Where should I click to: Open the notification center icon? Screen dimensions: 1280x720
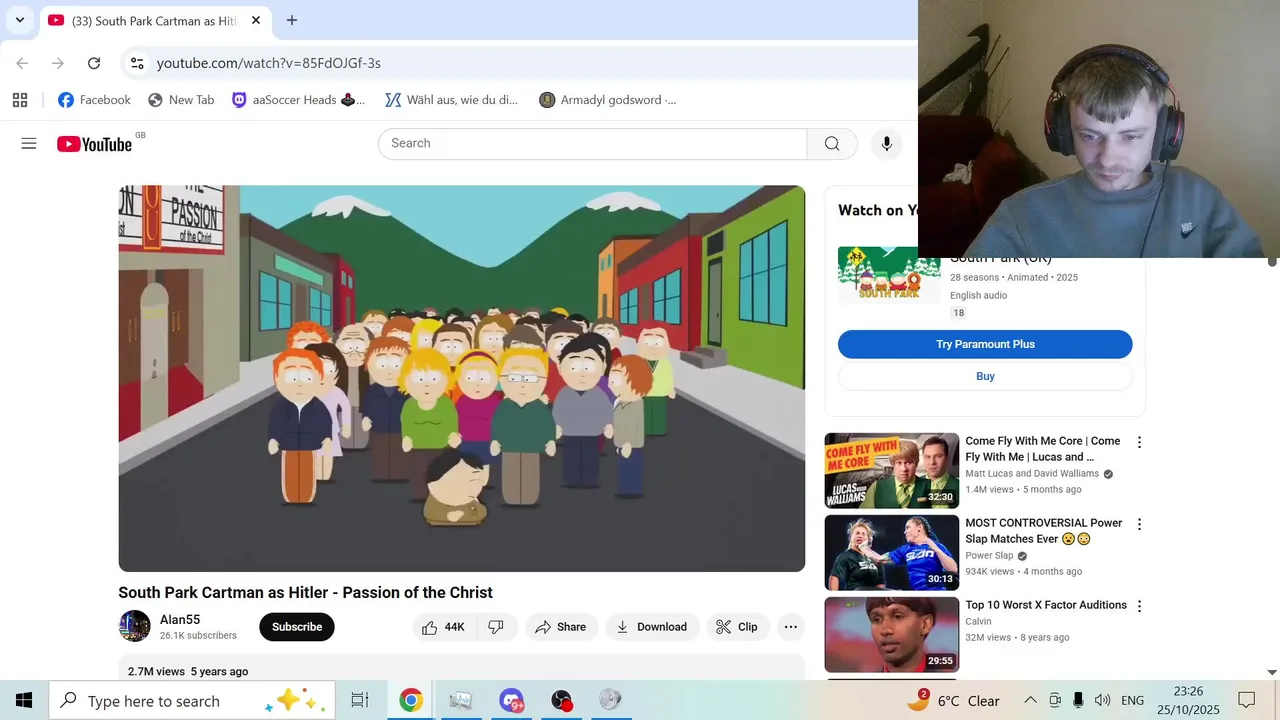click(1247, 700)
